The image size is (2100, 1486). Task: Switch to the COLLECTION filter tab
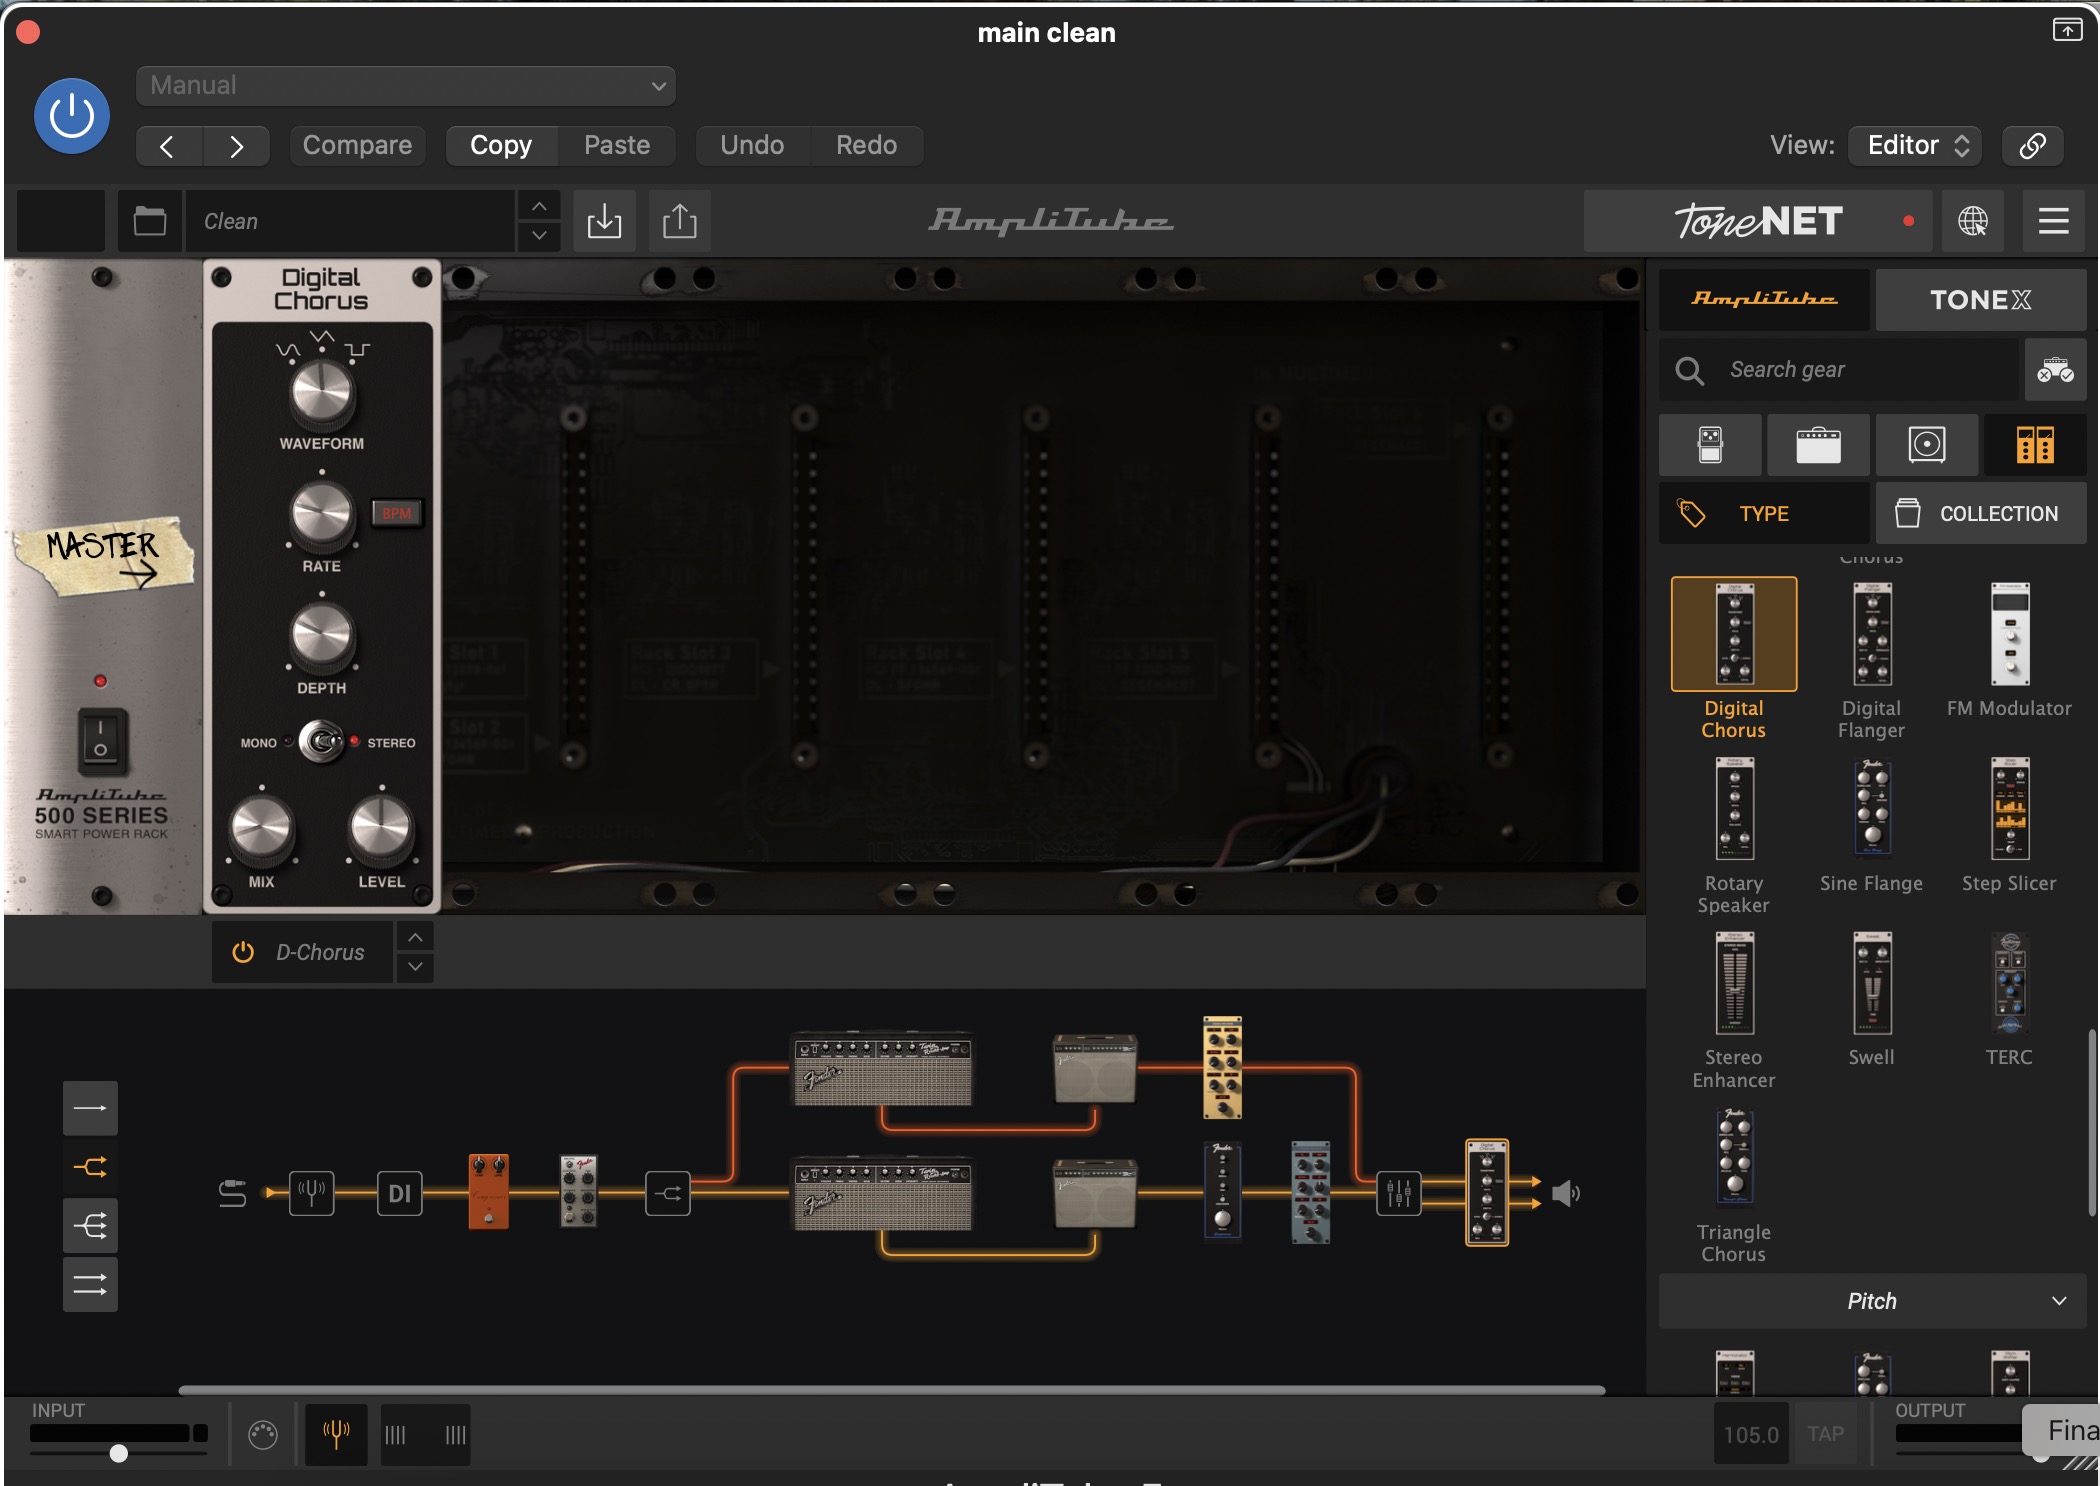click(x=1981, y=514)
